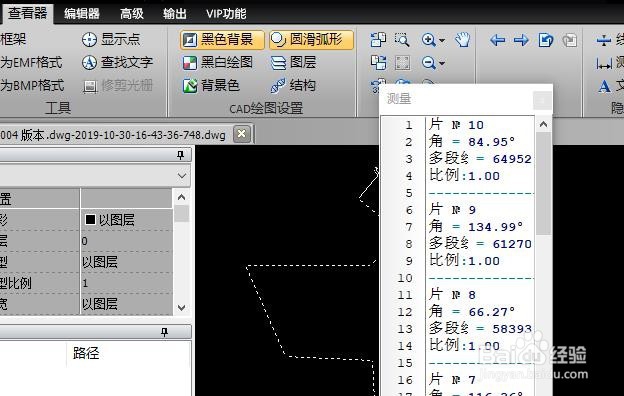This screenshot has width=624, height=396.
Task: Select the layer value 0 cell
Action: [127, 241]
